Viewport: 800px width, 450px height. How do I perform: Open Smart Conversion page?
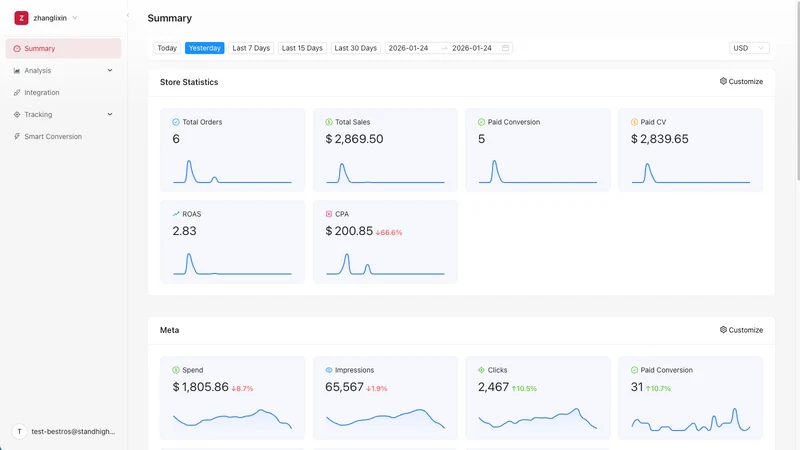pos(64,136)
